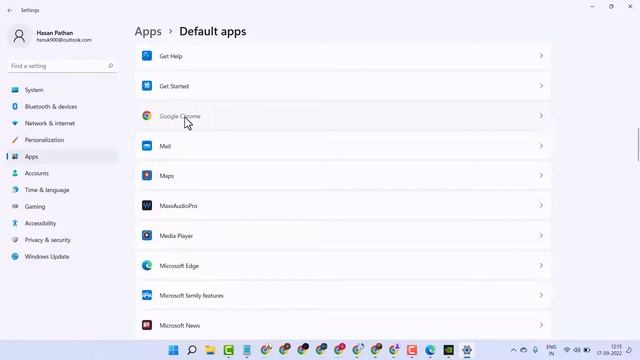Viewport: 640px width, 360px height.
Task: Click the Microsoft Edge list icon
Action: 147,265
